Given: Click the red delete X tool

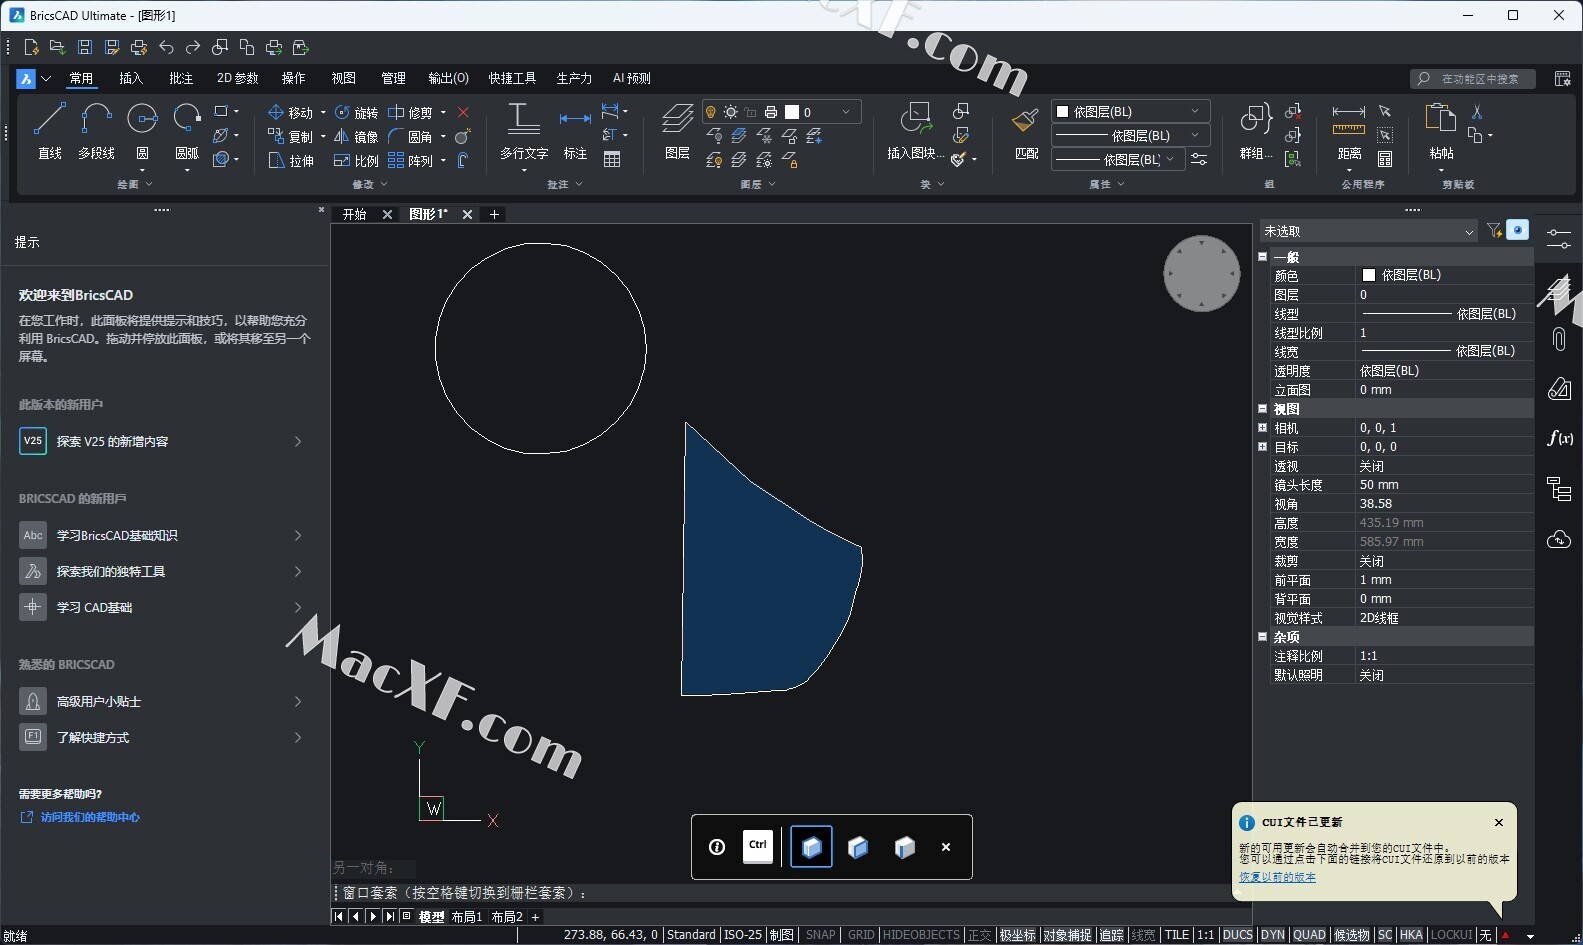Looking at the screenshot, I should click(463, 112).
